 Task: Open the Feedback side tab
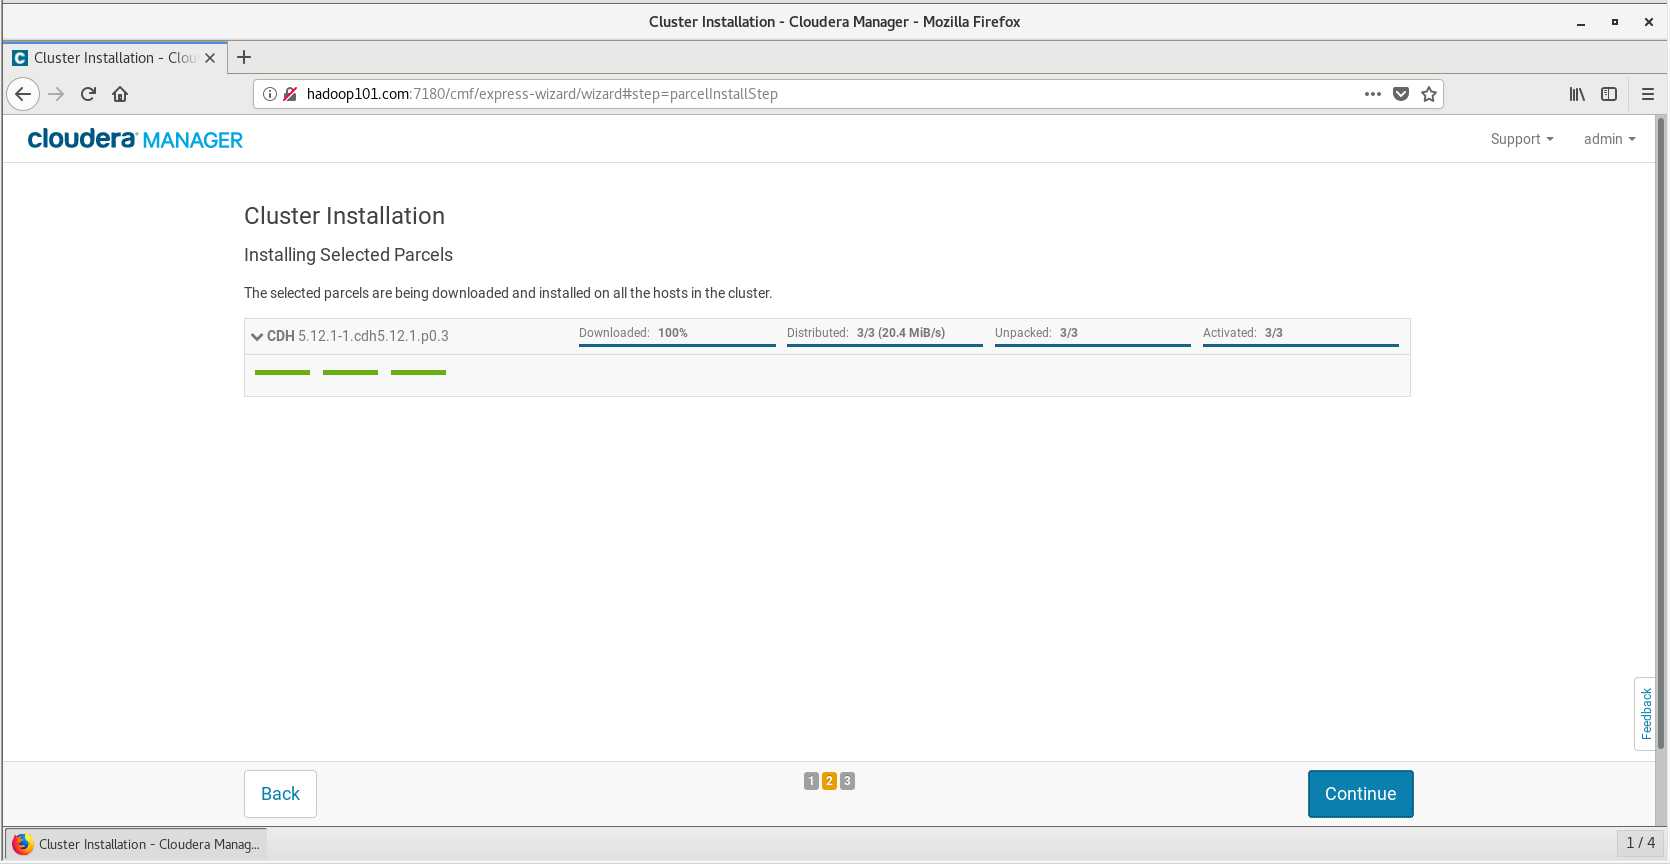pyautogui.click(x=1645, y=714)
